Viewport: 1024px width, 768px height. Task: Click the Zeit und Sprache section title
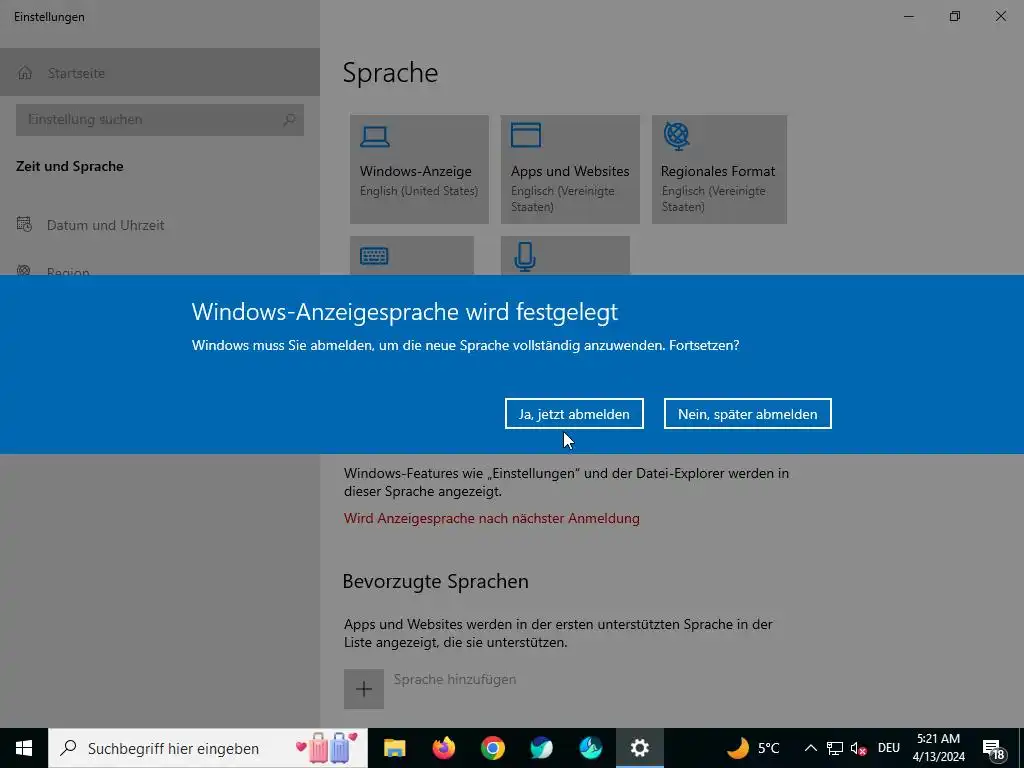tap(70, 166)
